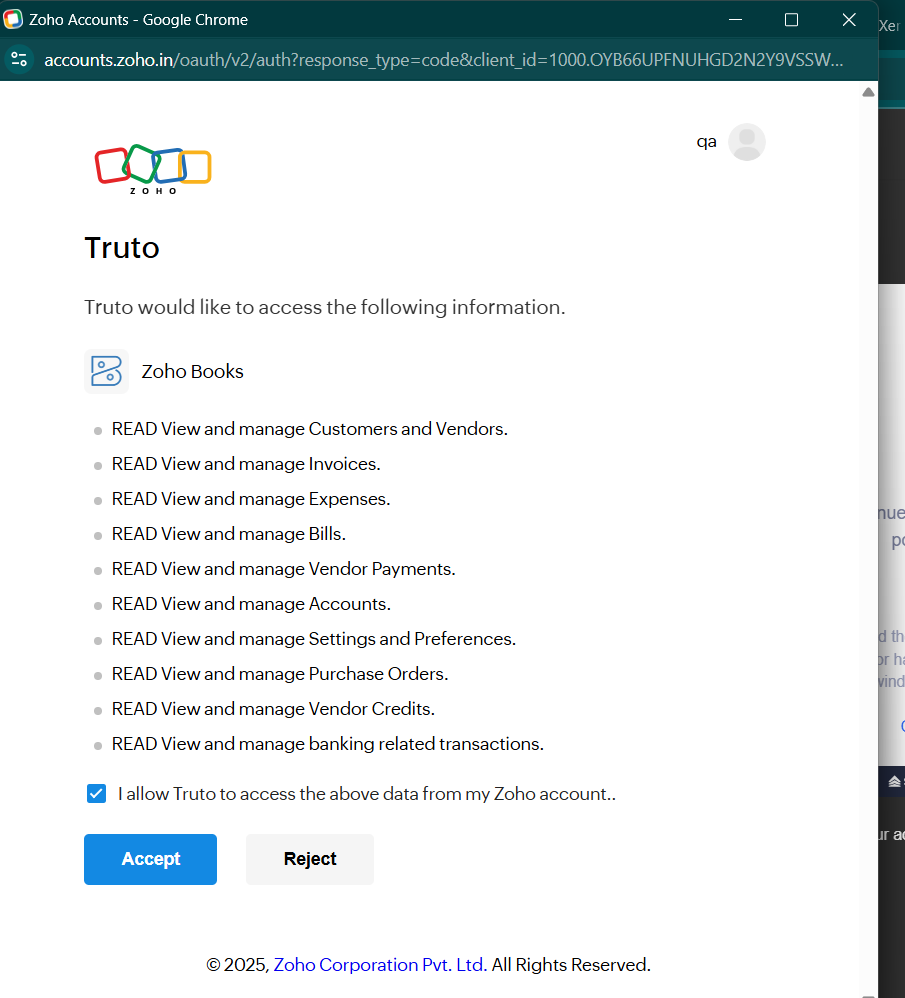Minimize the Zoho Accounts window

(x=736, y=20)
